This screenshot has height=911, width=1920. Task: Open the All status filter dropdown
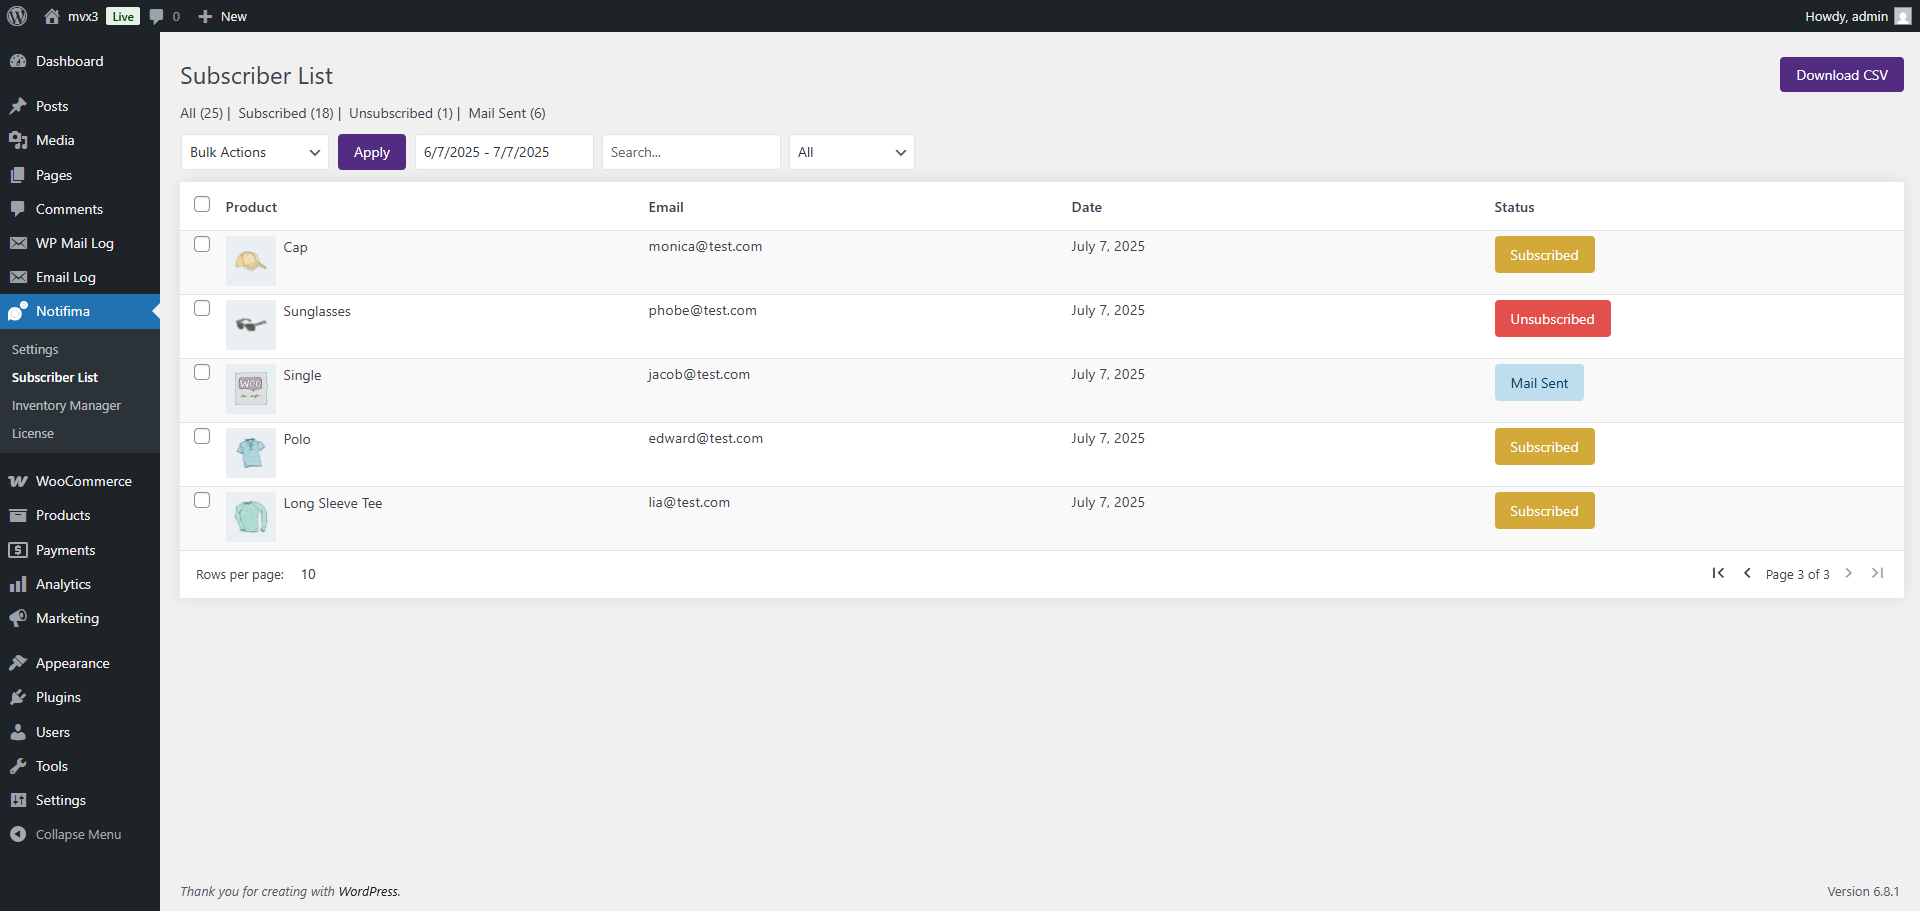[x=851, y=152]
